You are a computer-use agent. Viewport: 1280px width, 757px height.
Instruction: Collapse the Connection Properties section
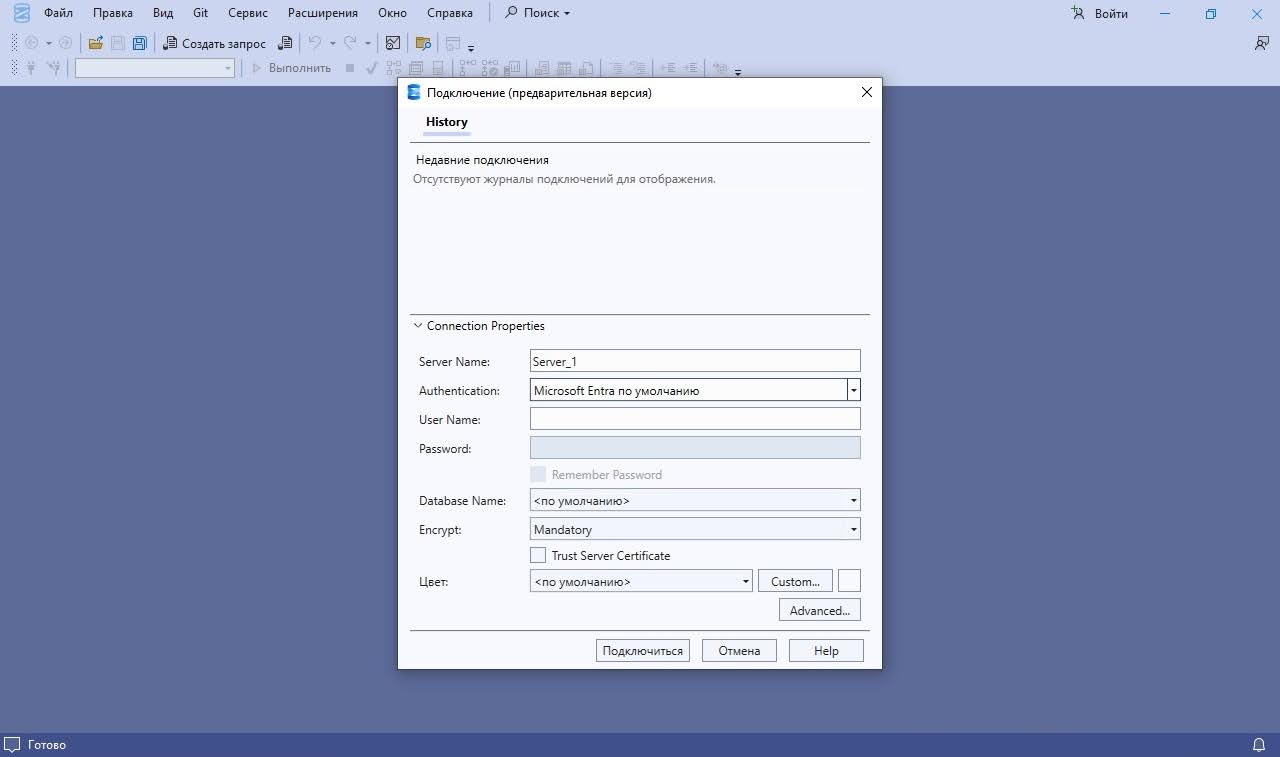(418, 326)
